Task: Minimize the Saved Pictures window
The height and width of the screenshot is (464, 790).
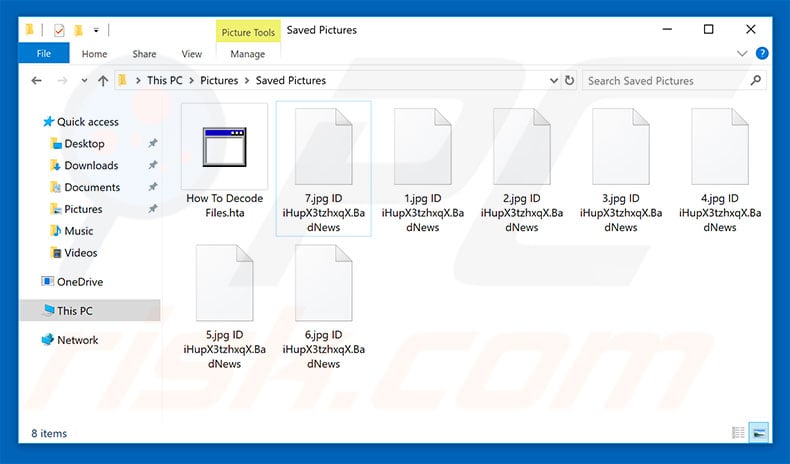Action: (x=667, y=29)
